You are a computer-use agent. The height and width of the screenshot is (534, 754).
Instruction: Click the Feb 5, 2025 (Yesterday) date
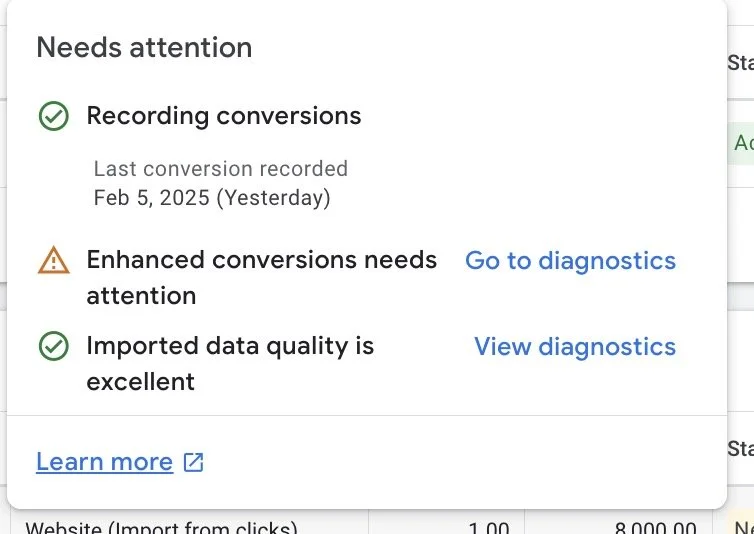pyautogui.click(x=211, y=197)
